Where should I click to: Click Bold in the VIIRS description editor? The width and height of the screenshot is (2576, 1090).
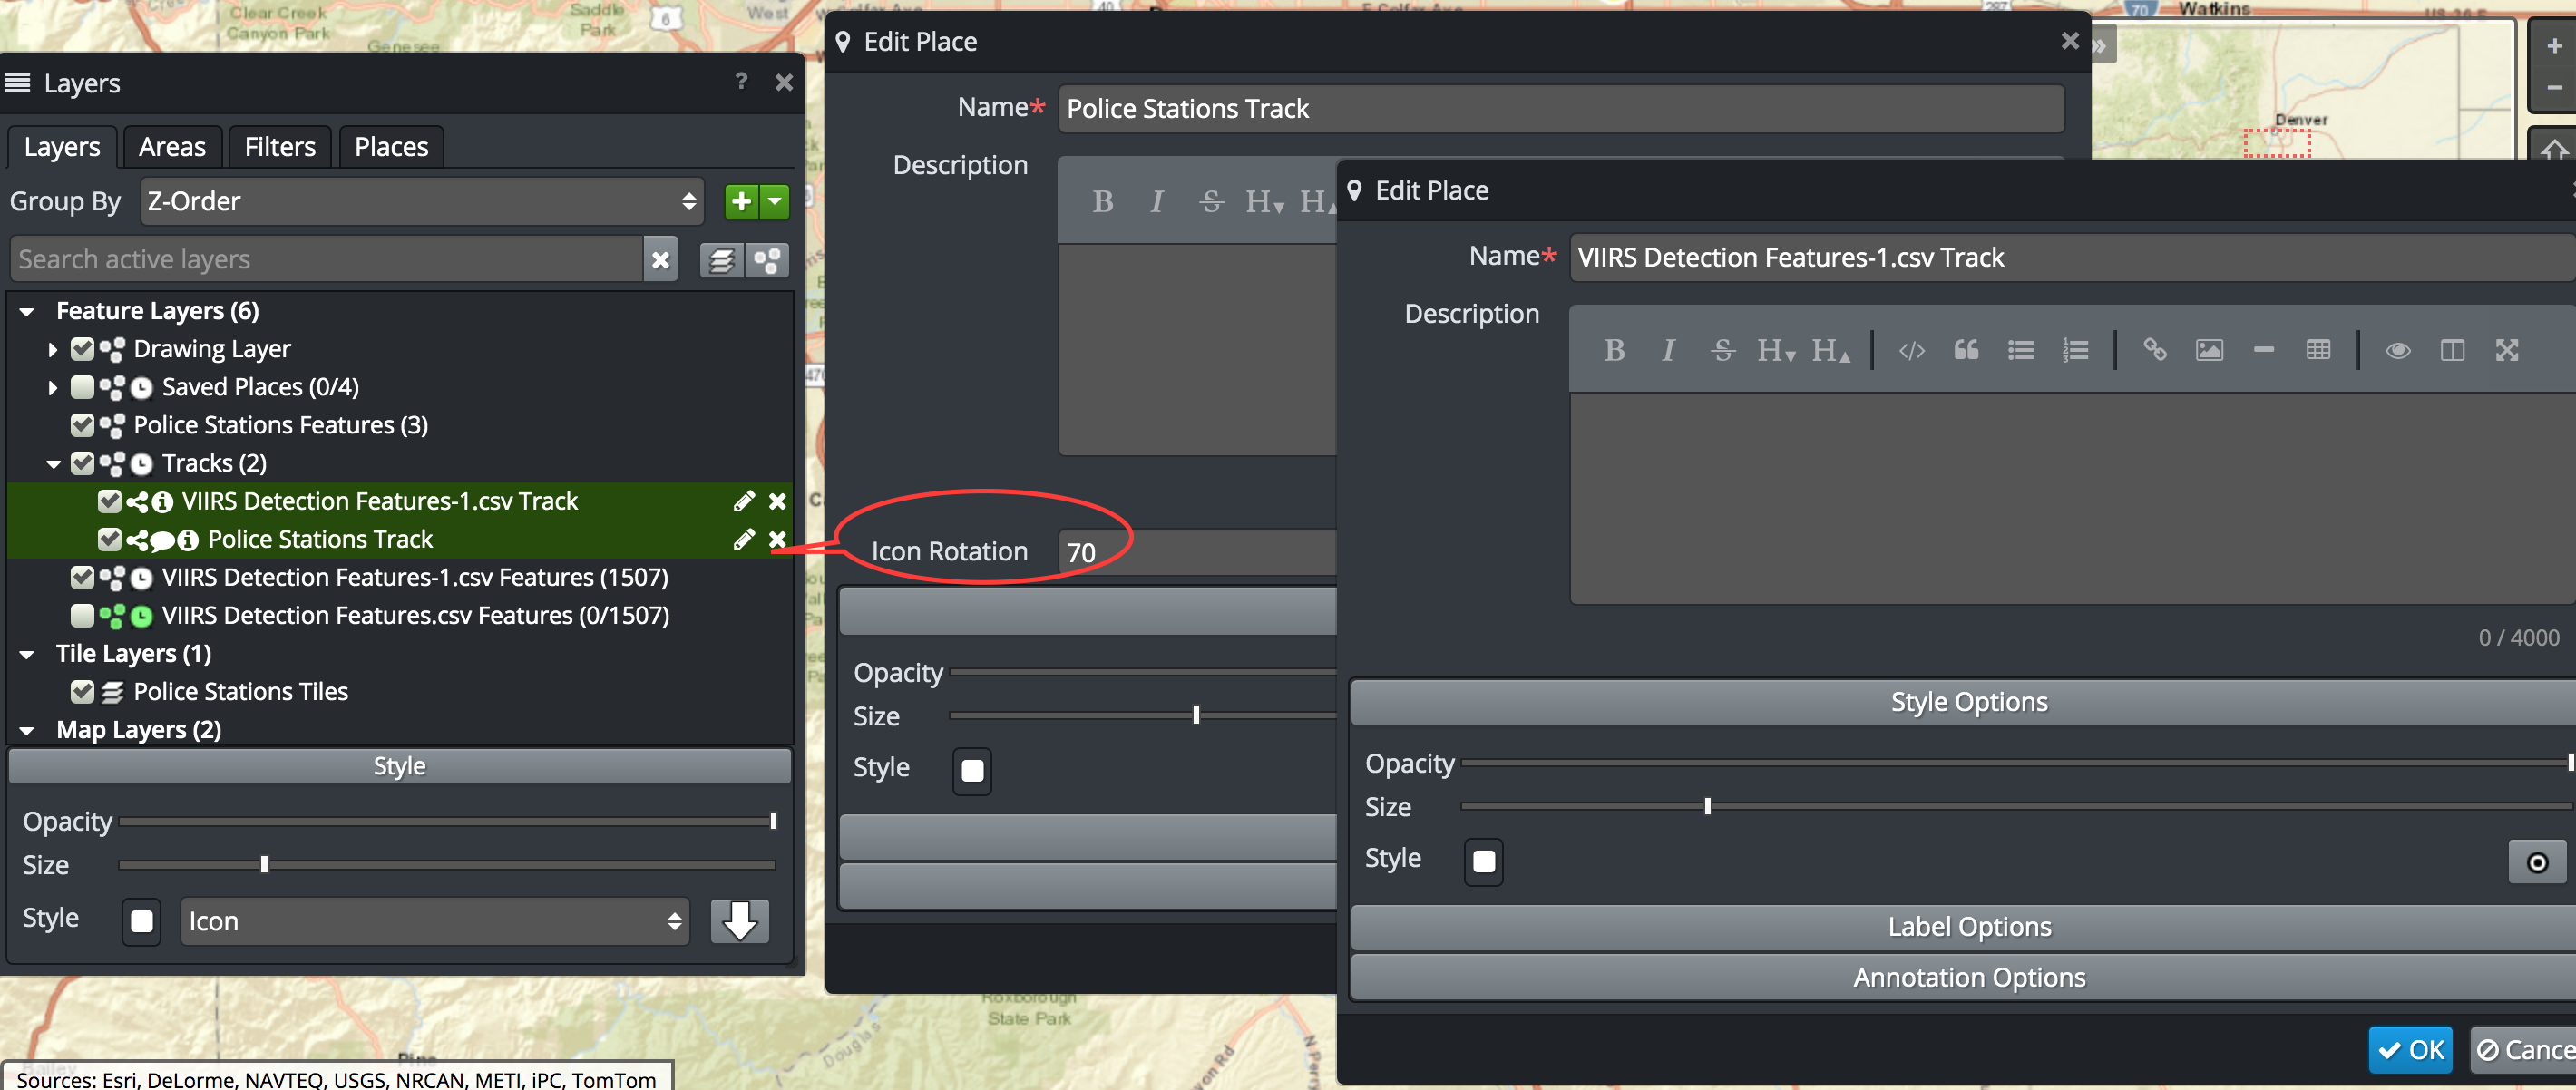tap(1613, 350)
